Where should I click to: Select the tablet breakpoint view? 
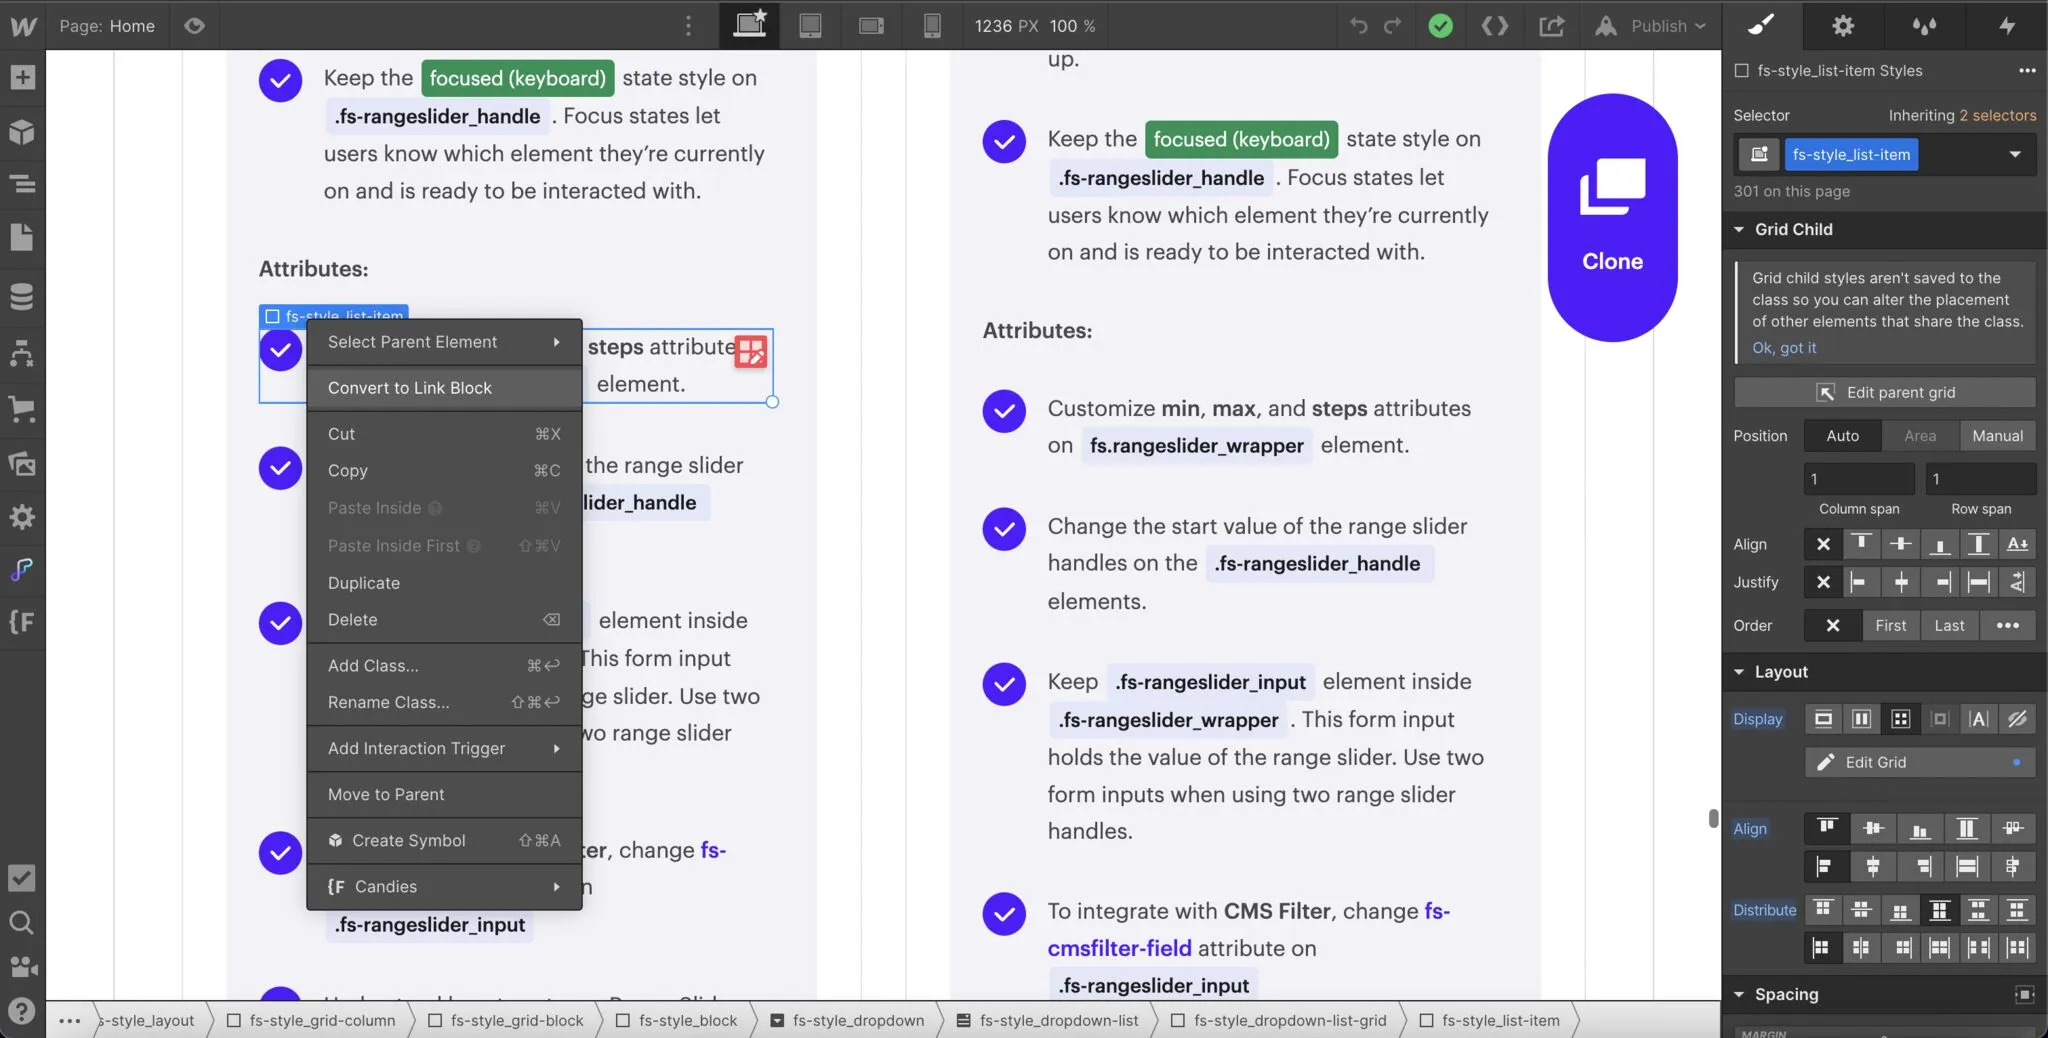810,26
